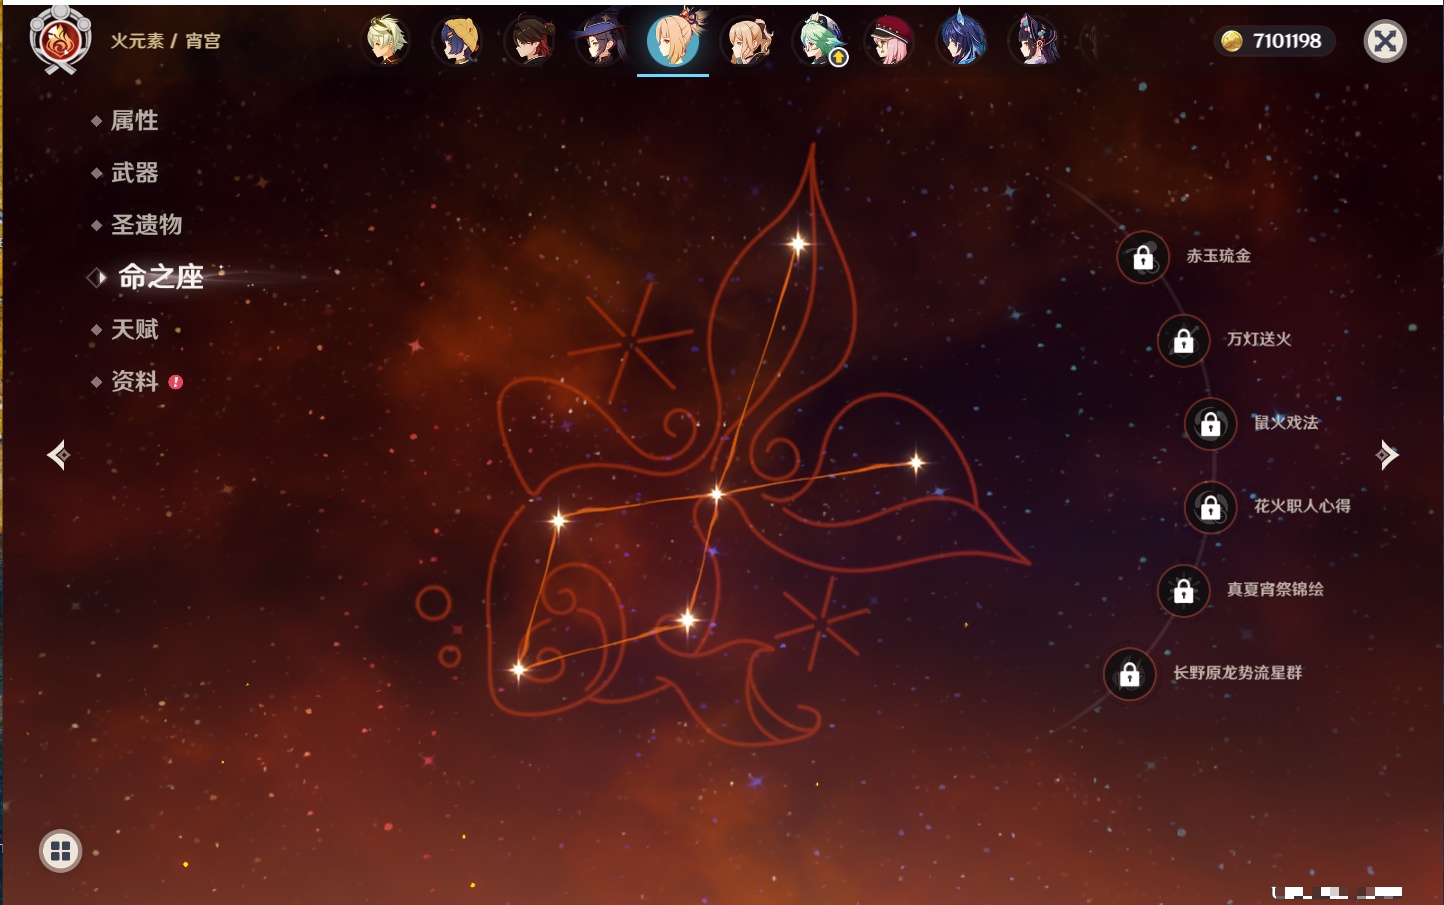Screen dimensions: 1444x905
Task: Click the Mora coin balance 7101198
Action: pos(1274,41)
